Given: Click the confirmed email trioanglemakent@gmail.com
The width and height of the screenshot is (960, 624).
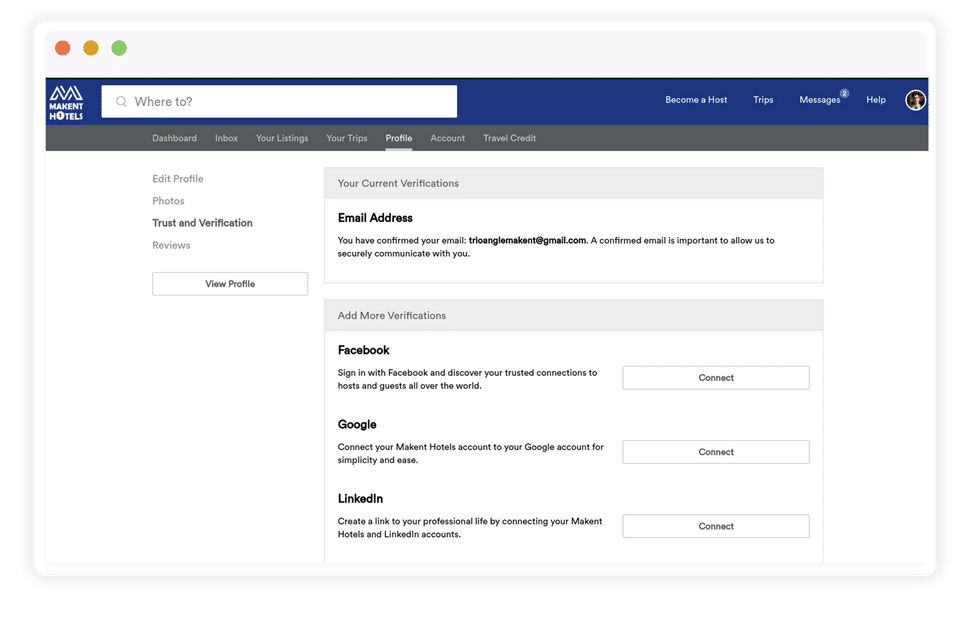Looking at the screenshot, I should 527,241.
